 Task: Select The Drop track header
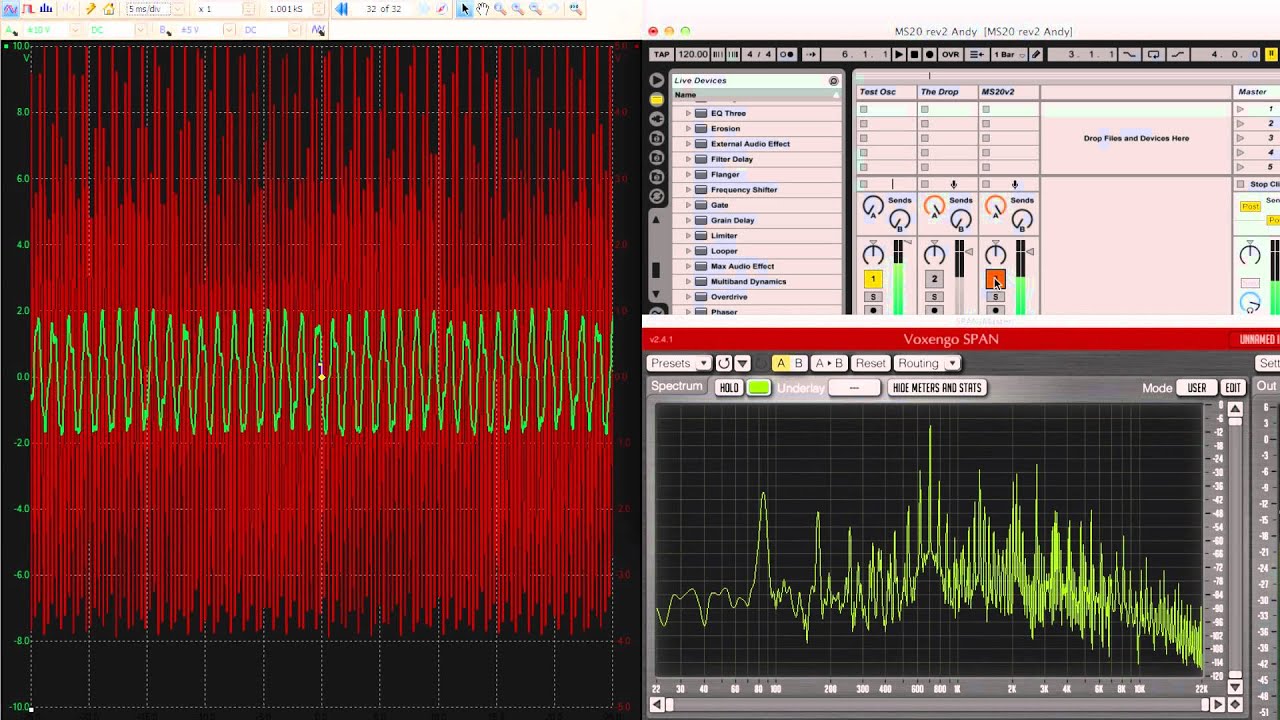(947, 92)
